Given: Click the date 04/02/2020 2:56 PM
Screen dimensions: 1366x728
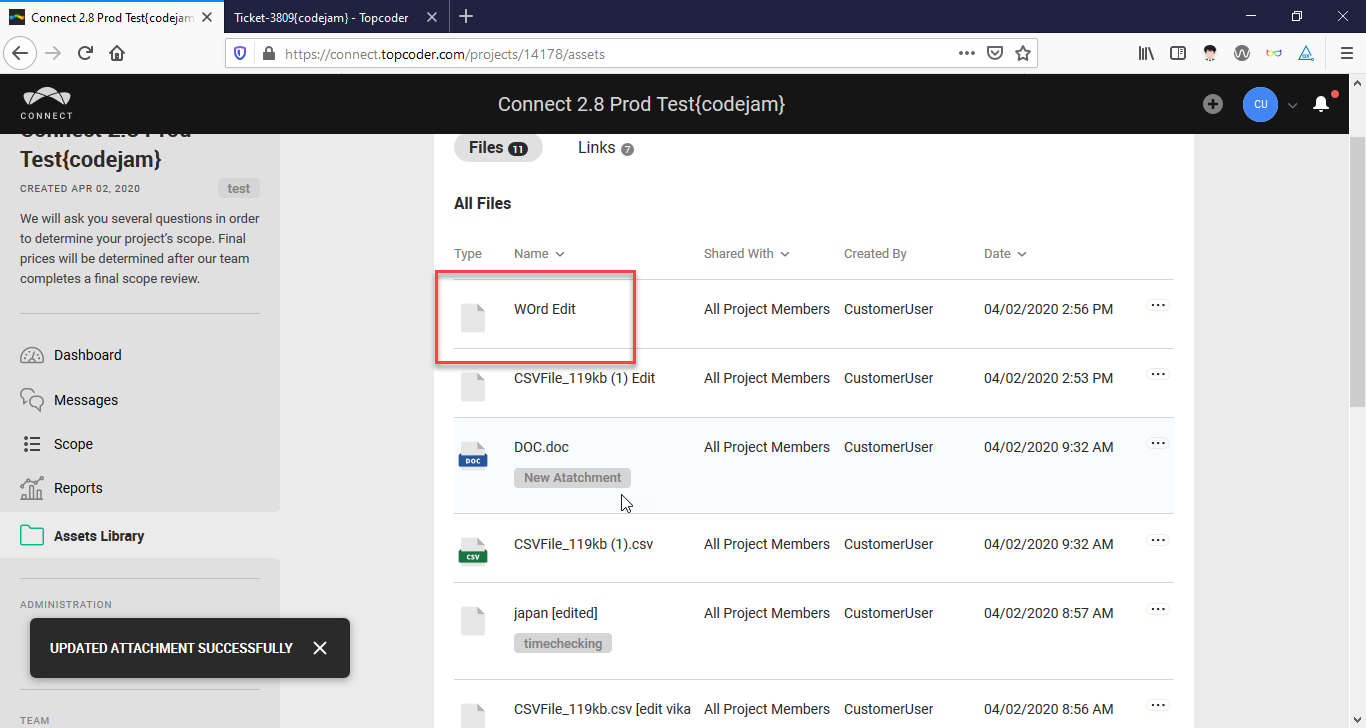Looking at the screenshot, I should pyautogui.click(x=1048, y=309).
